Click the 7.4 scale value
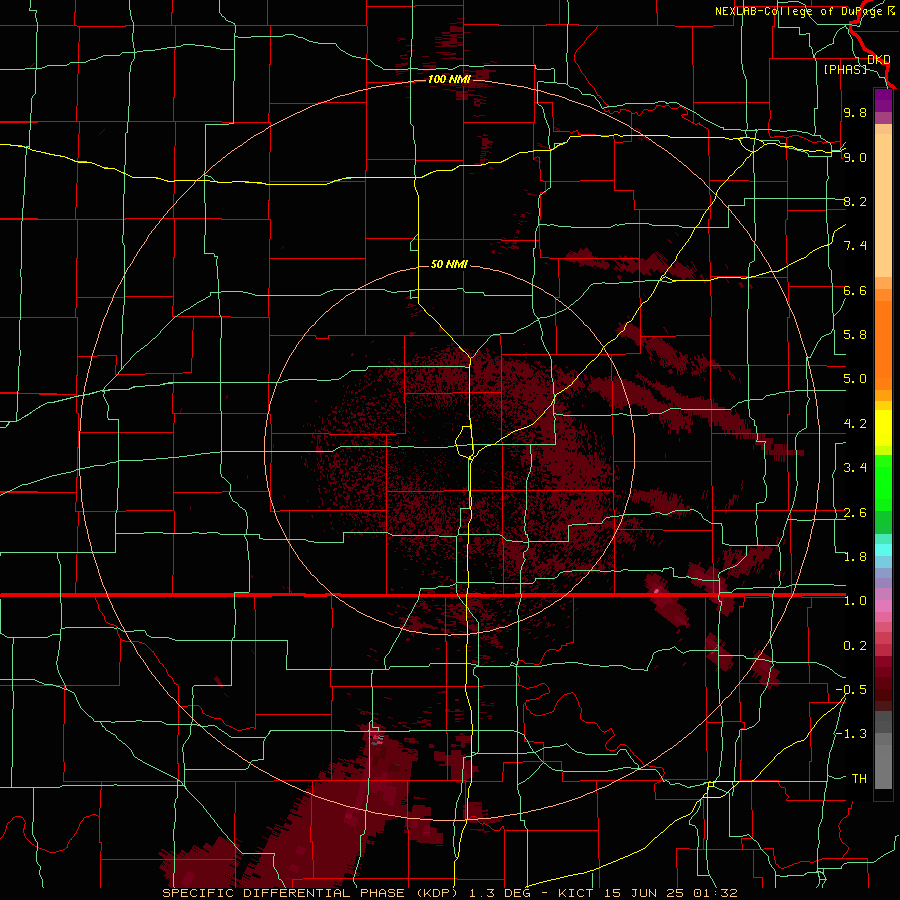900x900 pixels. 855,246
